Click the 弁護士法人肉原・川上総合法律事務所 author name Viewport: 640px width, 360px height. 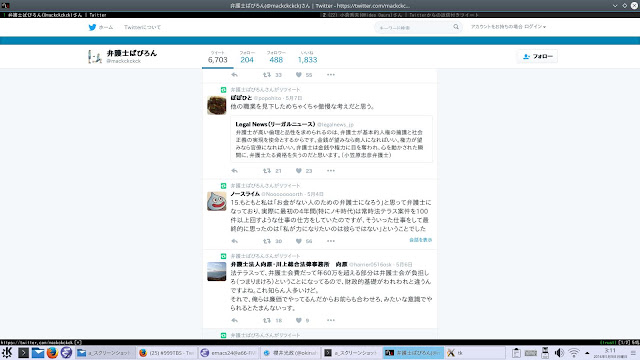tap(289, 264)
